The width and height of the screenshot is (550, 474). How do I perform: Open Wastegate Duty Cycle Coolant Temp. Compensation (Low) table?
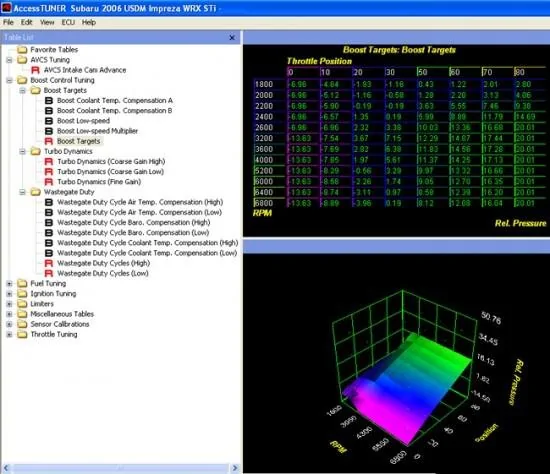[147, 253]
